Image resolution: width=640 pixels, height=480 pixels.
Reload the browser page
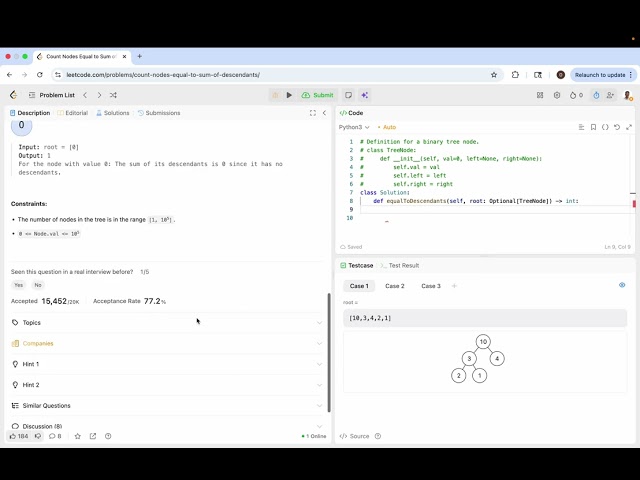click(x=40, y=75)
